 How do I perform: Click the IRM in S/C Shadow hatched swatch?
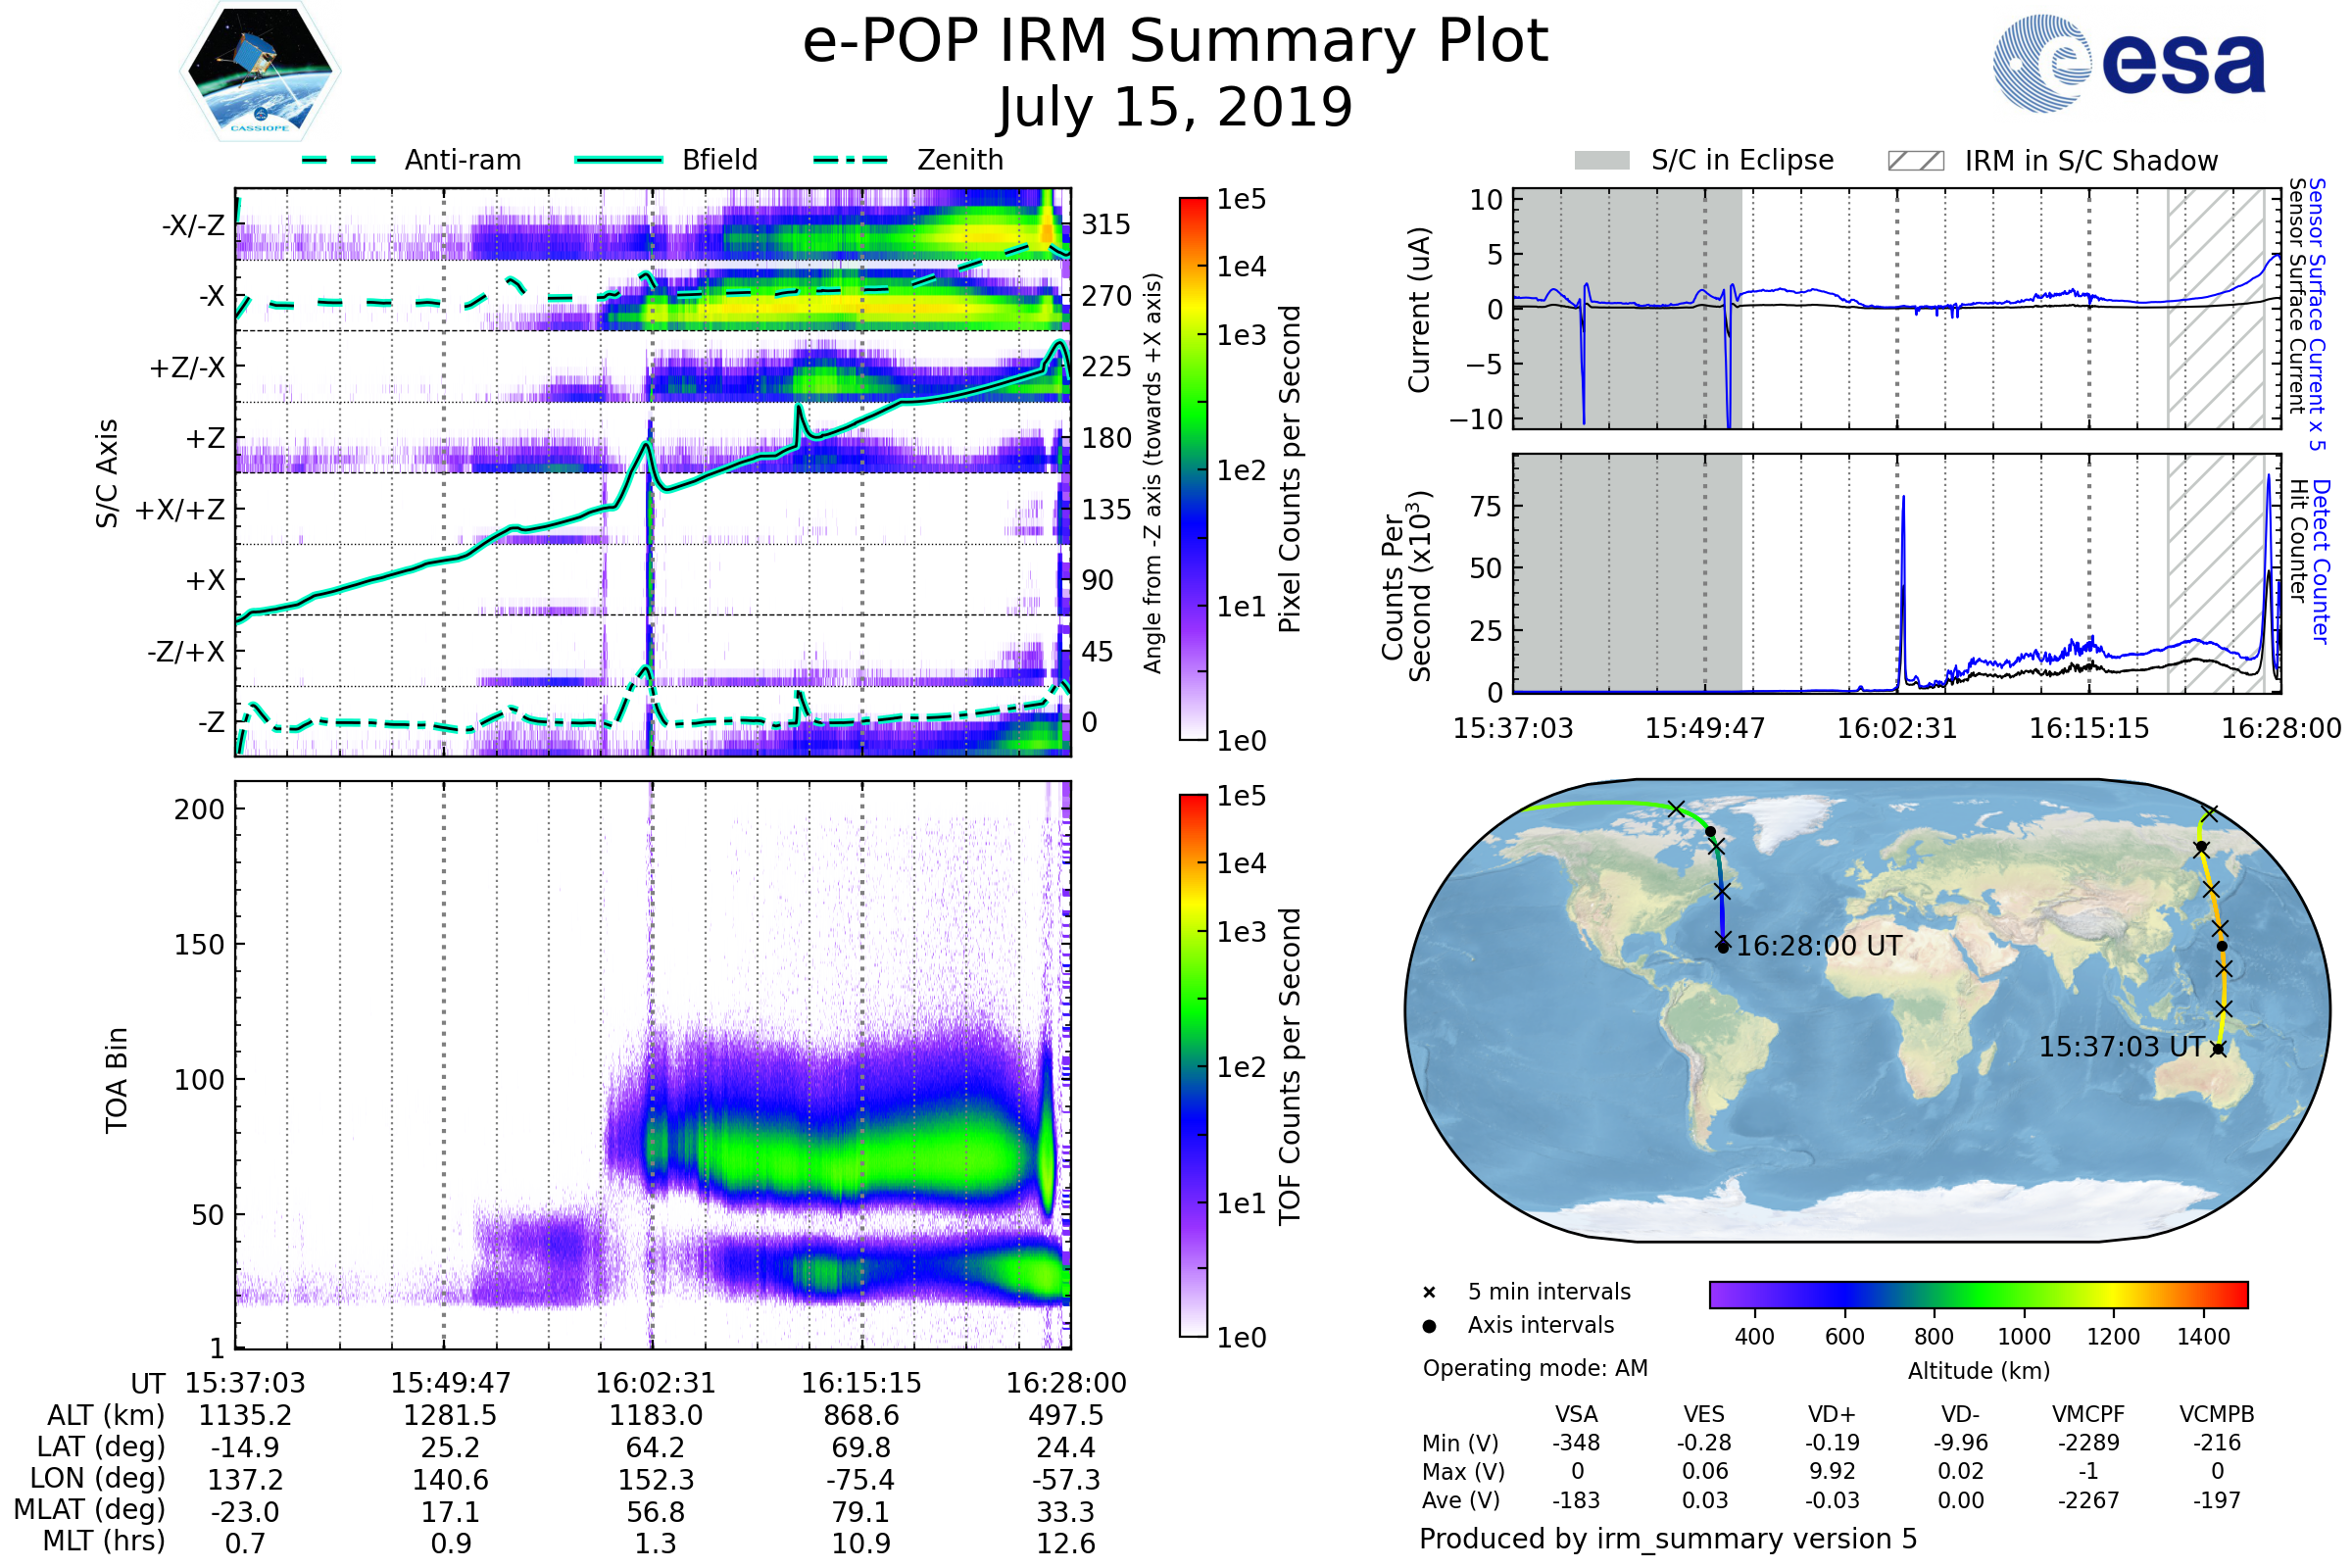[x=1915, y=160]
